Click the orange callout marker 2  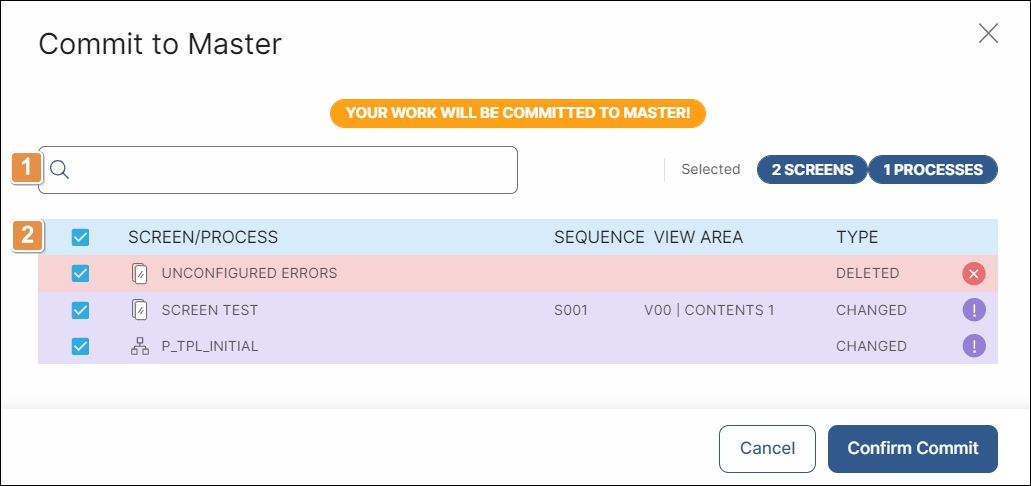(27, 235)
